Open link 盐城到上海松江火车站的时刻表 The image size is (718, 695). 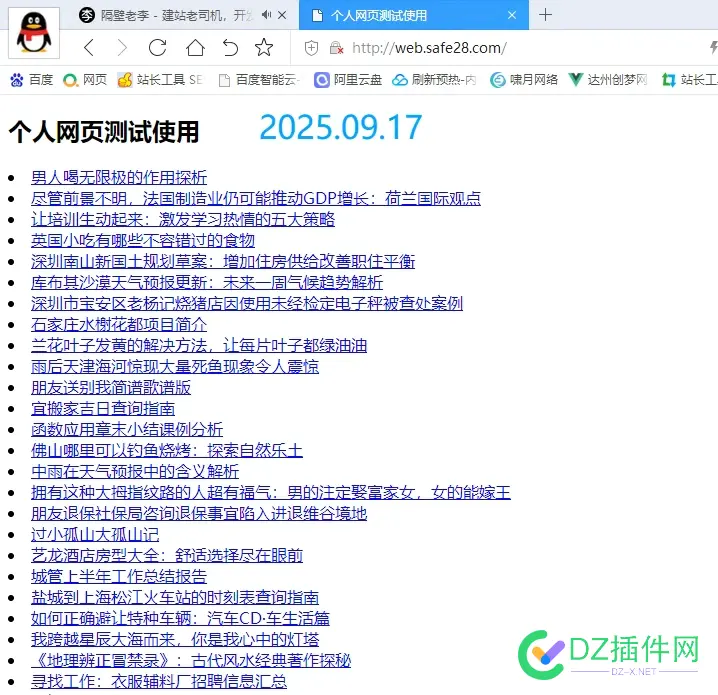pyautogui.click(x=175, y=598)
